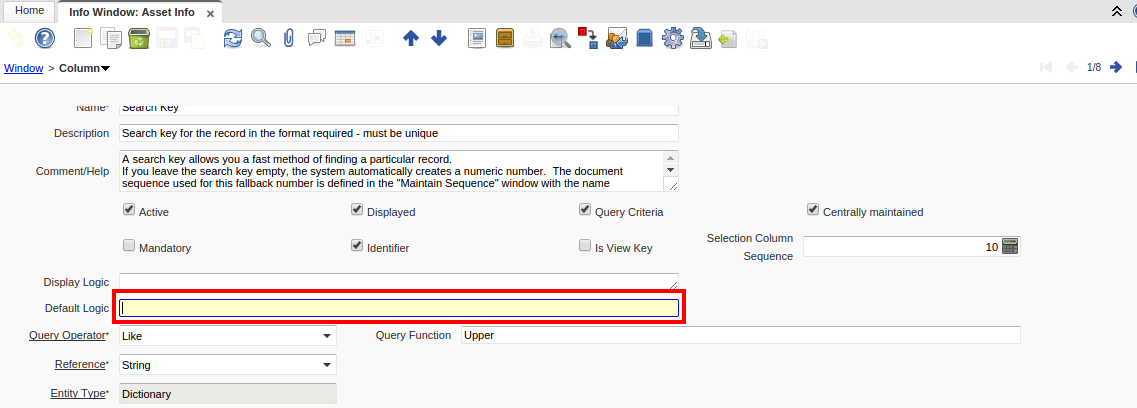Click the blue product info box icon
Viewport: 1137px width, 408px height.
[x=645, y=38]
